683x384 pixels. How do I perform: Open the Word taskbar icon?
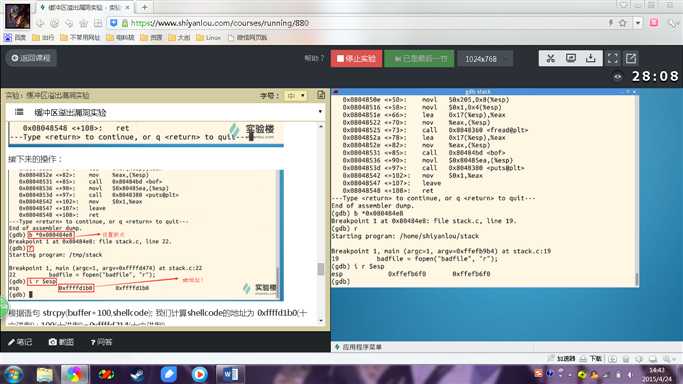tap(230, 374)
